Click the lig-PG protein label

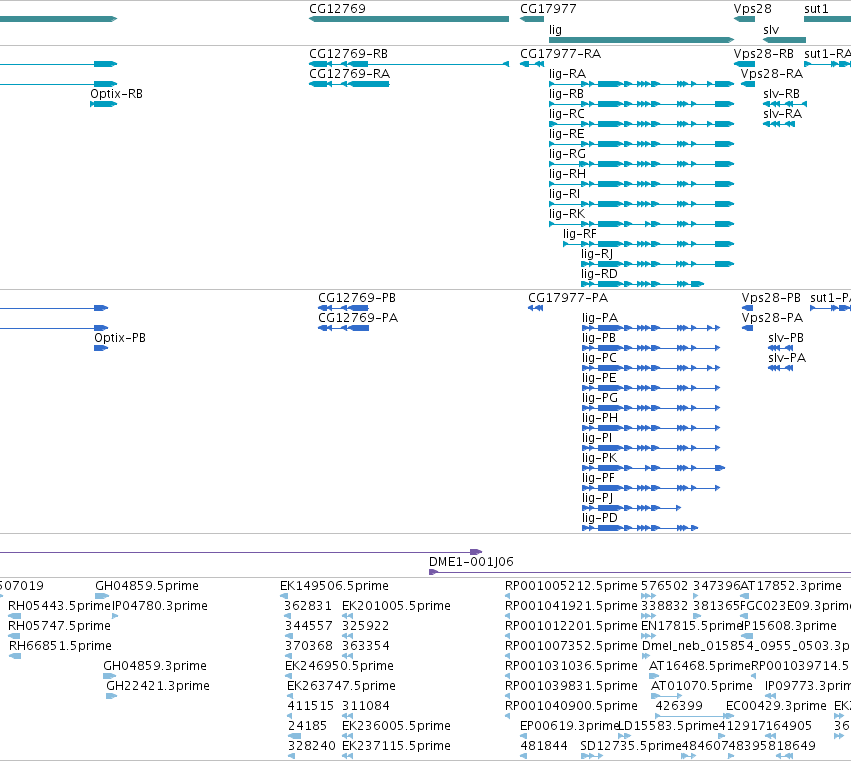click(x=600, y=398)
